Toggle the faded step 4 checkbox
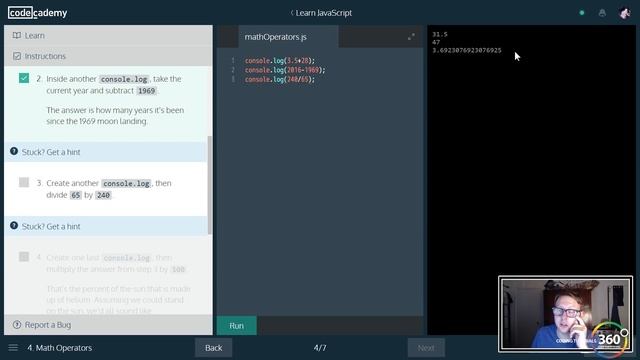 pyautogui.click(x=24, y=257)
